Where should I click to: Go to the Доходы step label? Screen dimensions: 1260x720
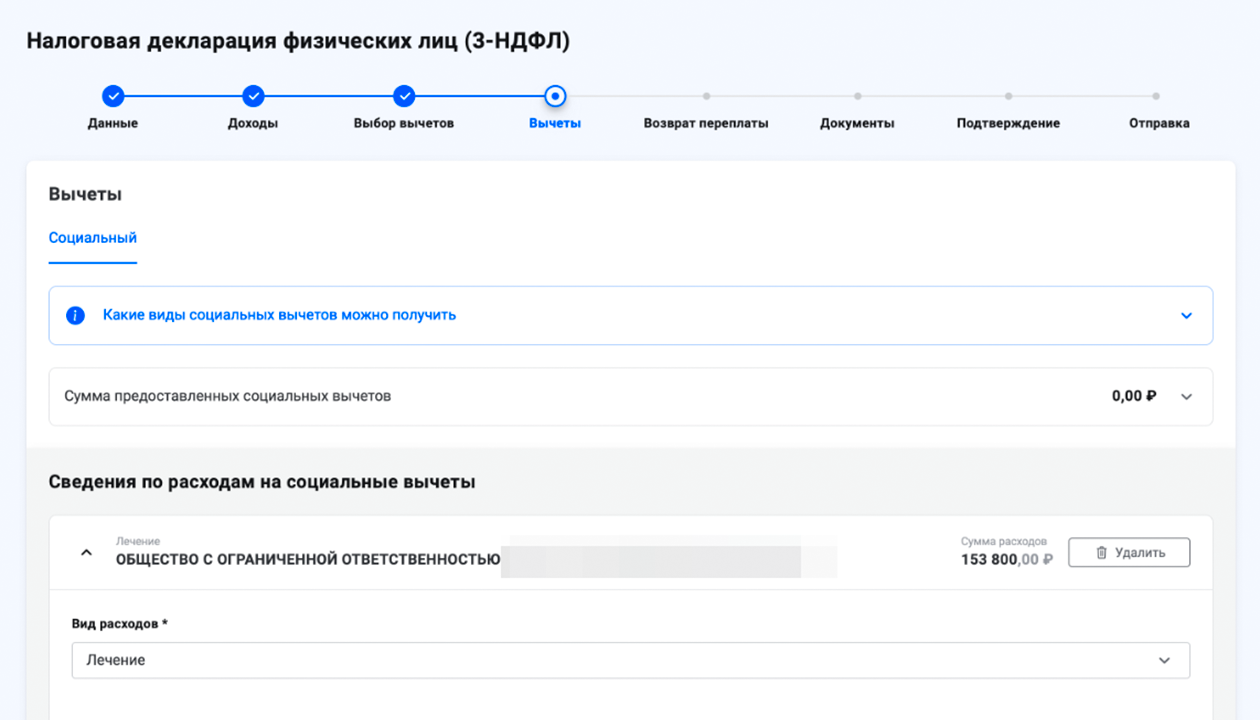point(253,124)
